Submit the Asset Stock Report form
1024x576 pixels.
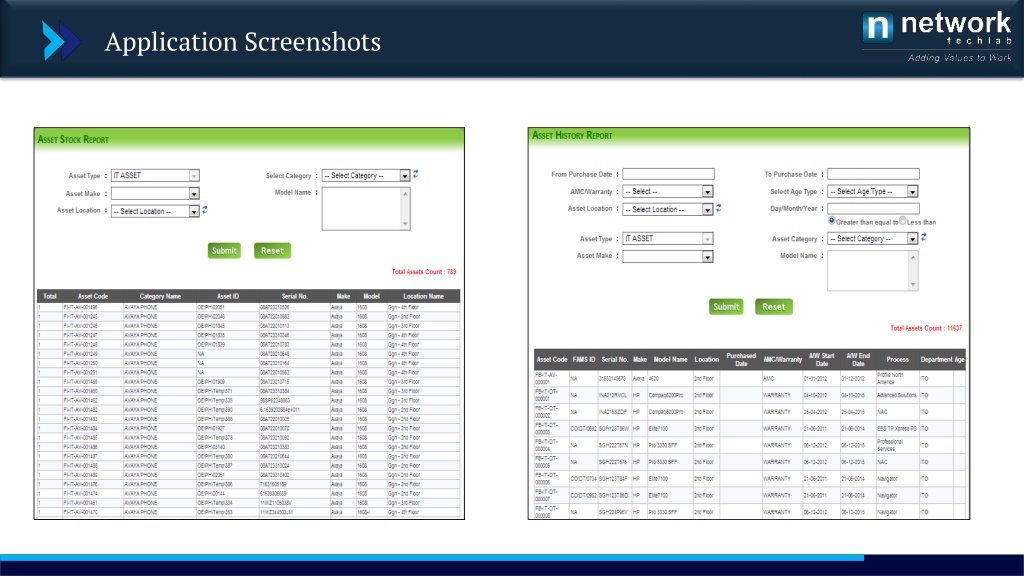(224, 250)
